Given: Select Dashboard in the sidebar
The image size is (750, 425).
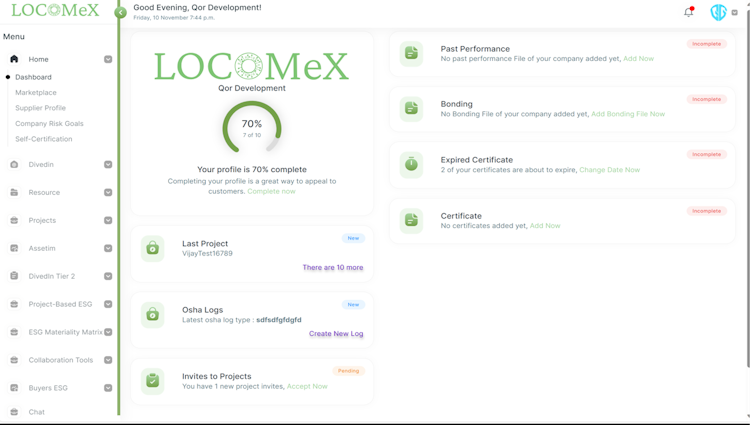Looking at the screenshot, I should [x=33, y=77].
